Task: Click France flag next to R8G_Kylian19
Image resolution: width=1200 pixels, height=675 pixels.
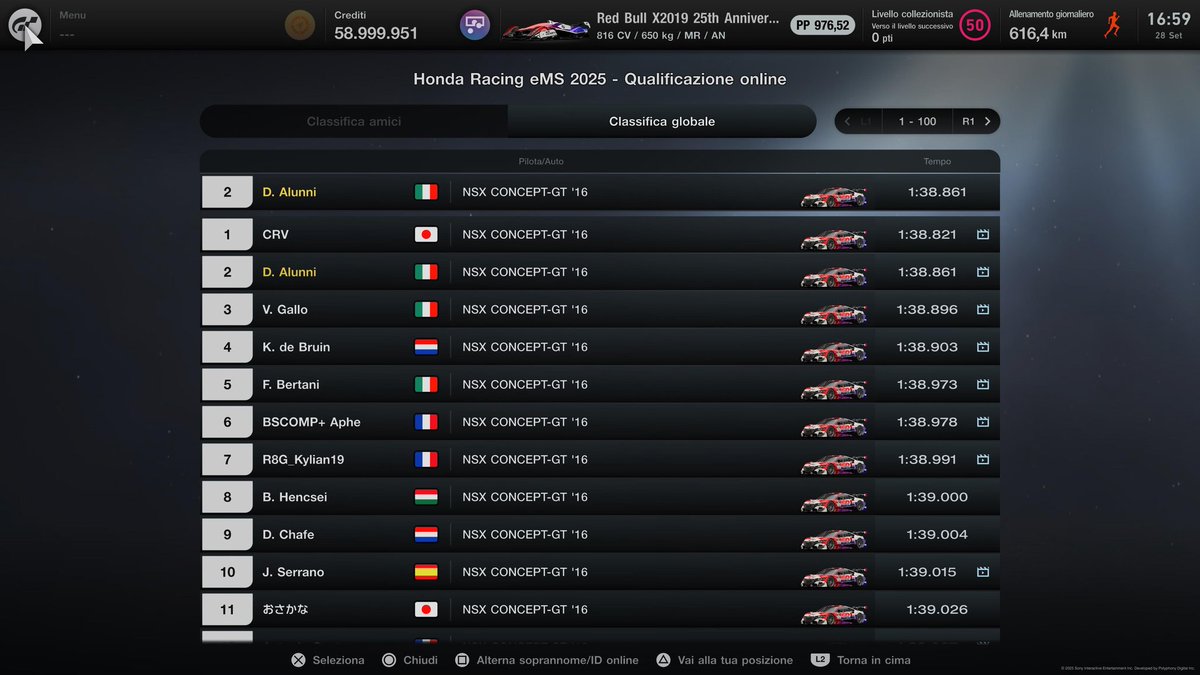Action: [426, 460]
